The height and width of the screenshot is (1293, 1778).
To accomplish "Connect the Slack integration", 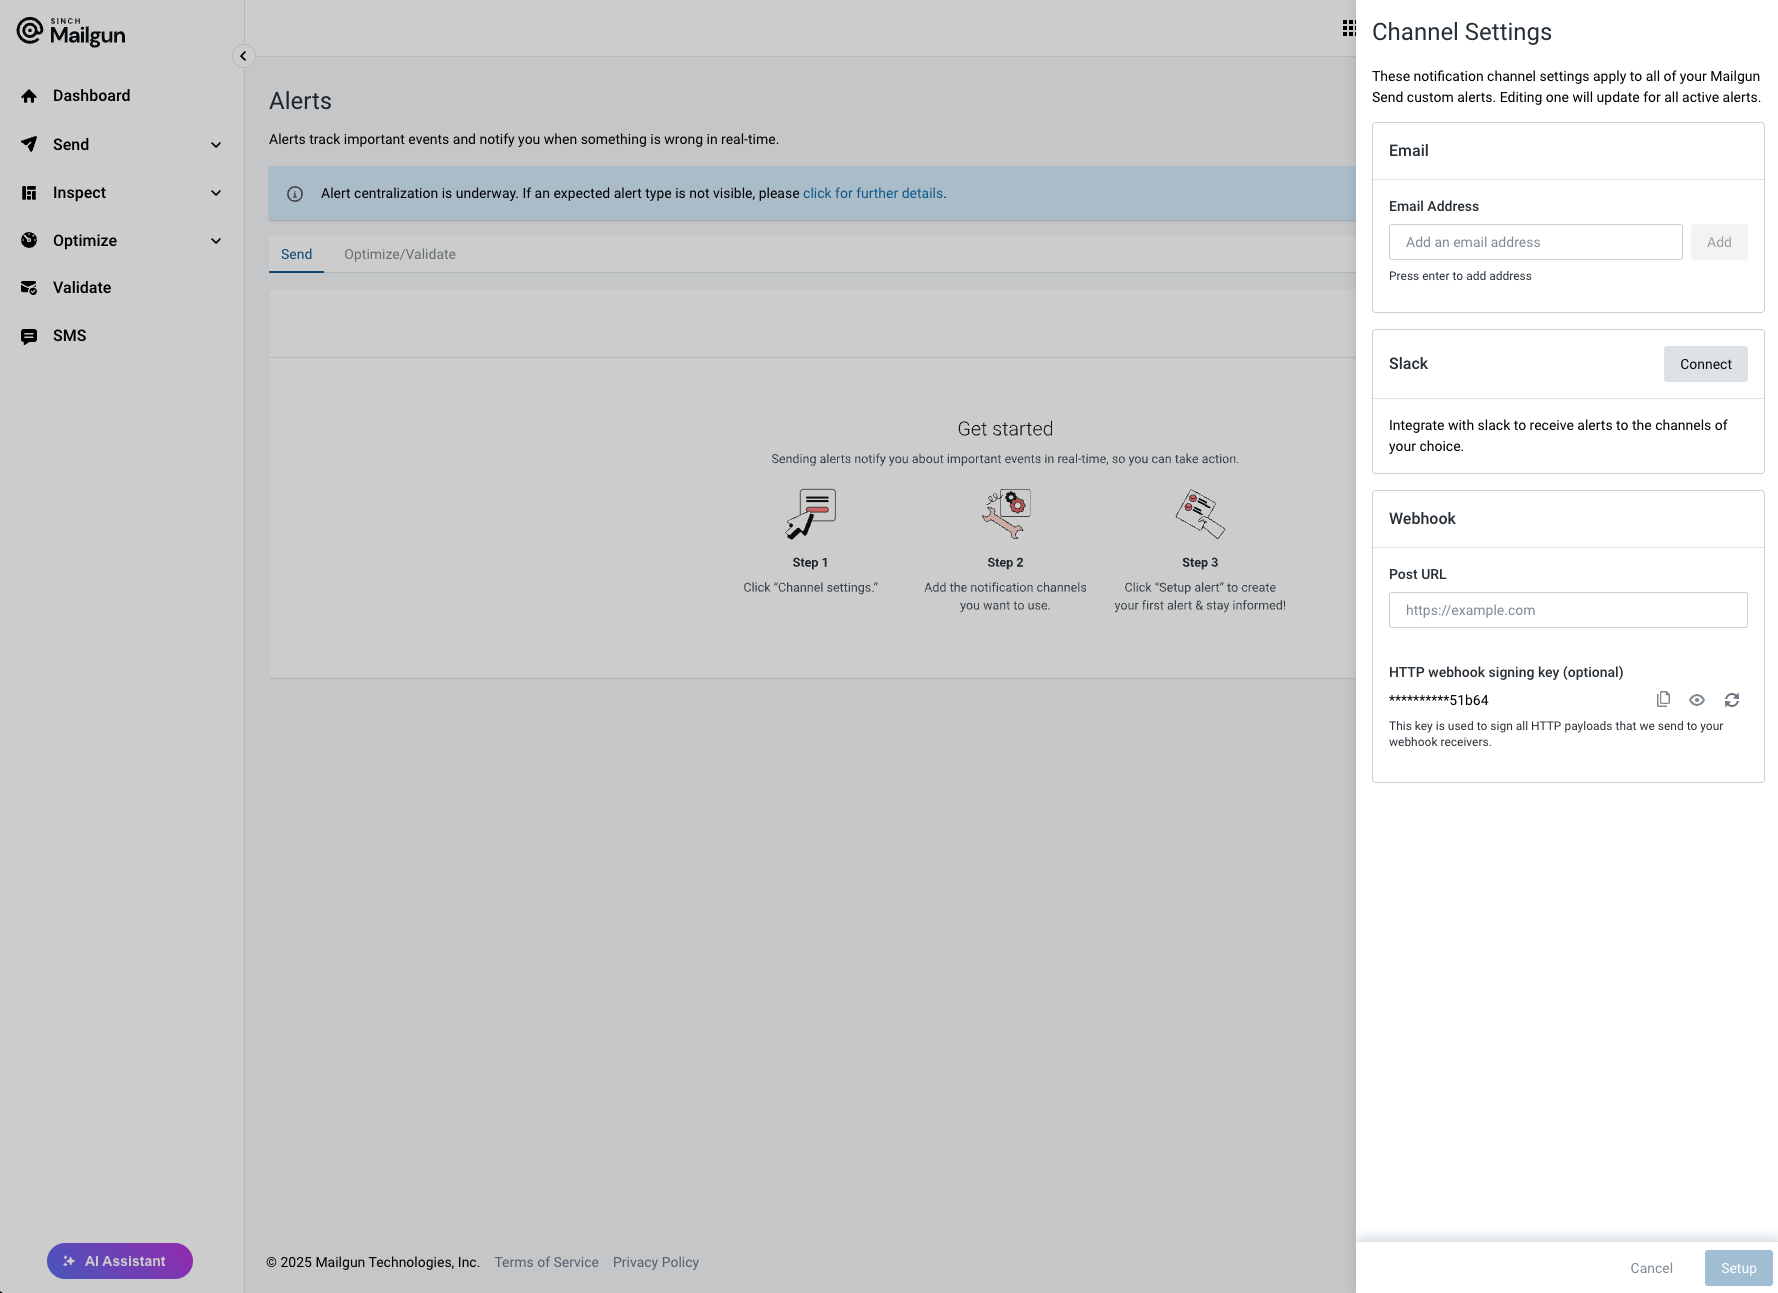I will 1705,364.
